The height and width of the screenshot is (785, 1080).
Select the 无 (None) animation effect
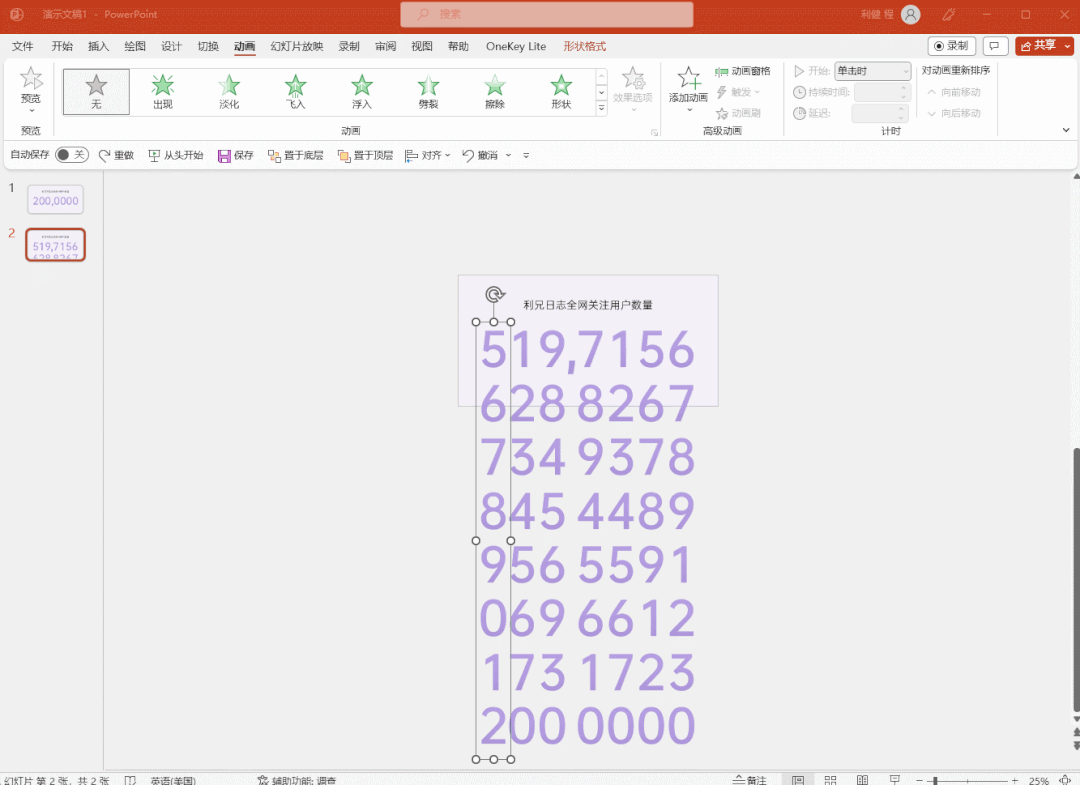click(96, 92)
